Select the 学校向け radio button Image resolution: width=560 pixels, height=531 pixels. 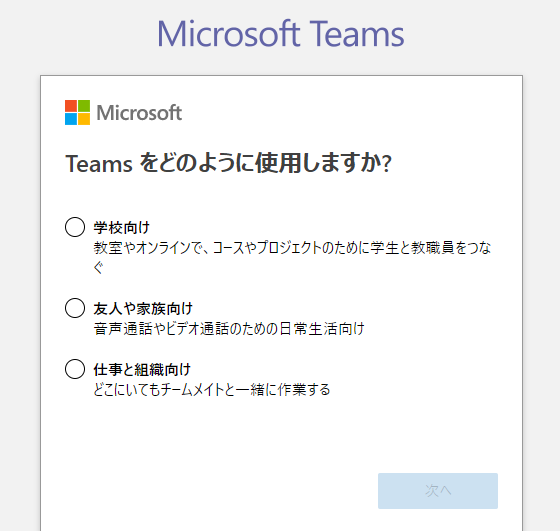pyautogui.click(x=75, y=227)
